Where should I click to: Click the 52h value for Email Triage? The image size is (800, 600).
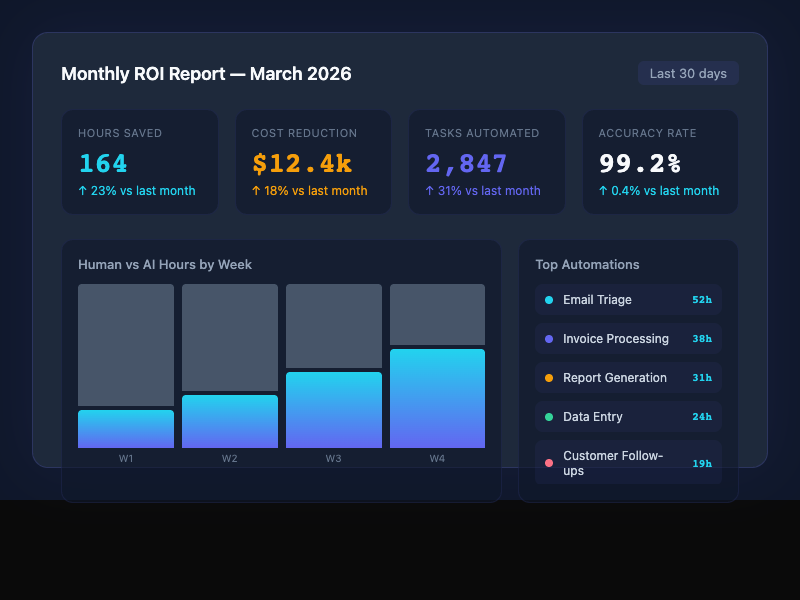point(702,300)
